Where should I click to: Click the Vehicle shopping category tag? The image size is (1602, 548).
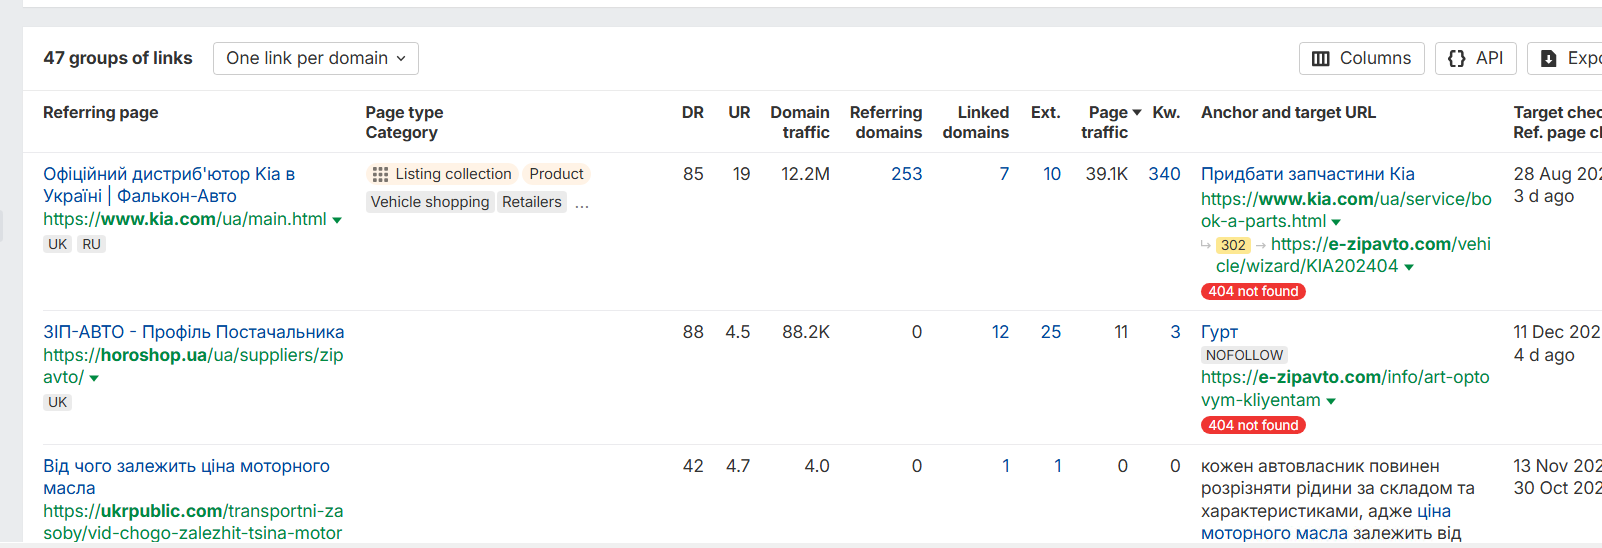click(430, 202)
